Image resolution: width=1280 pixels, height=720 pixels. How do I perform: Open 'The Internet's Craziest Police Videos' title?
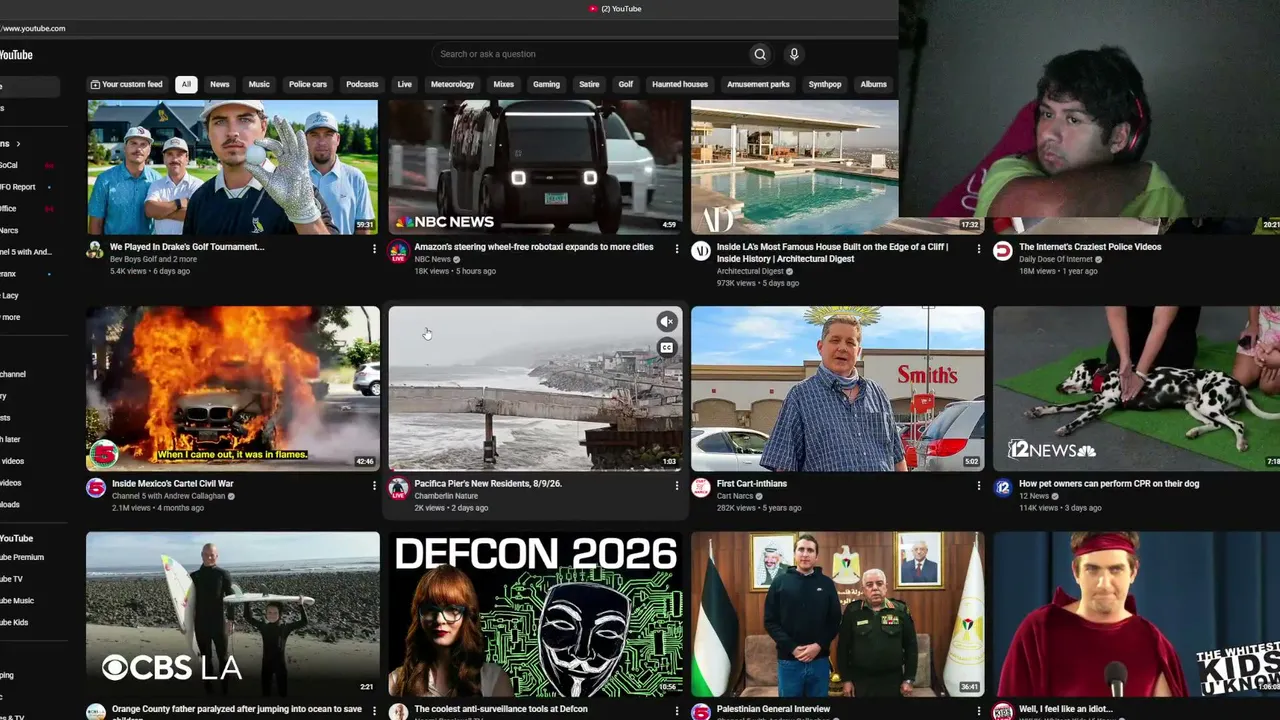click(1090, 247)
